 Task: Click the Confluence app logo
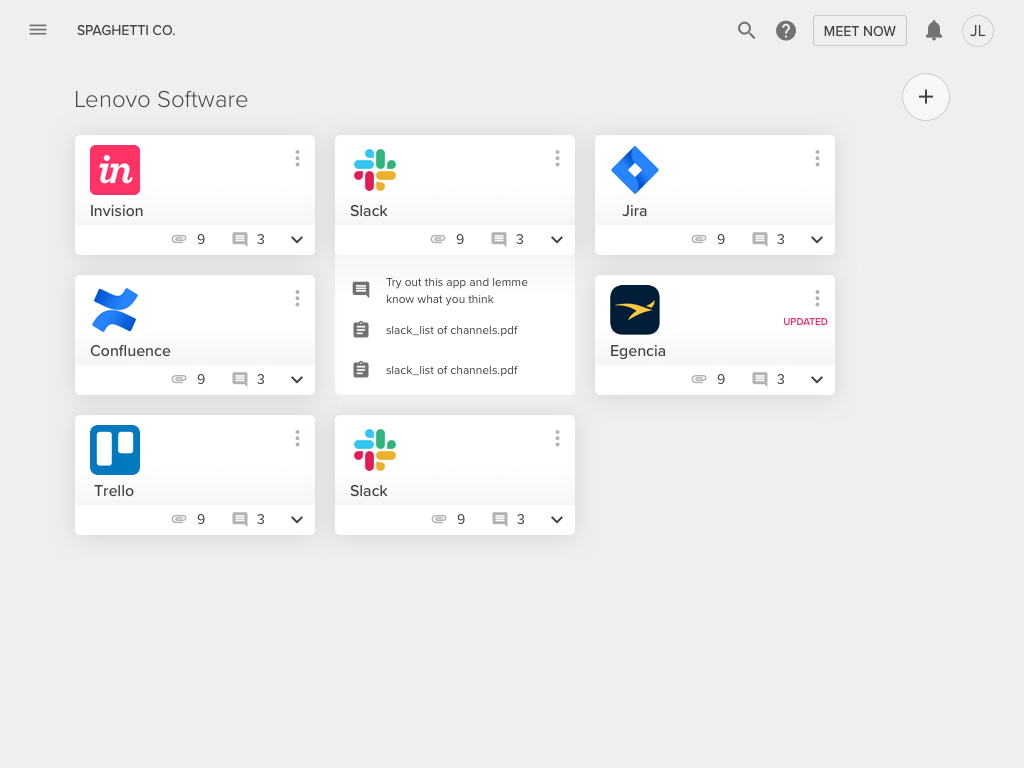pos(115,310)
